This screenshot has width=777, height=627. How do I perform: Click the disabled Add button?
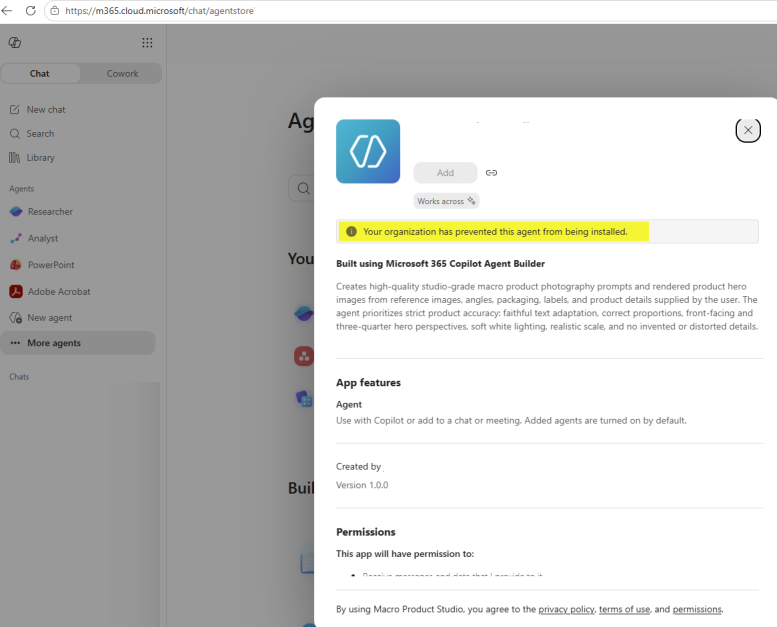pos(445,172)
